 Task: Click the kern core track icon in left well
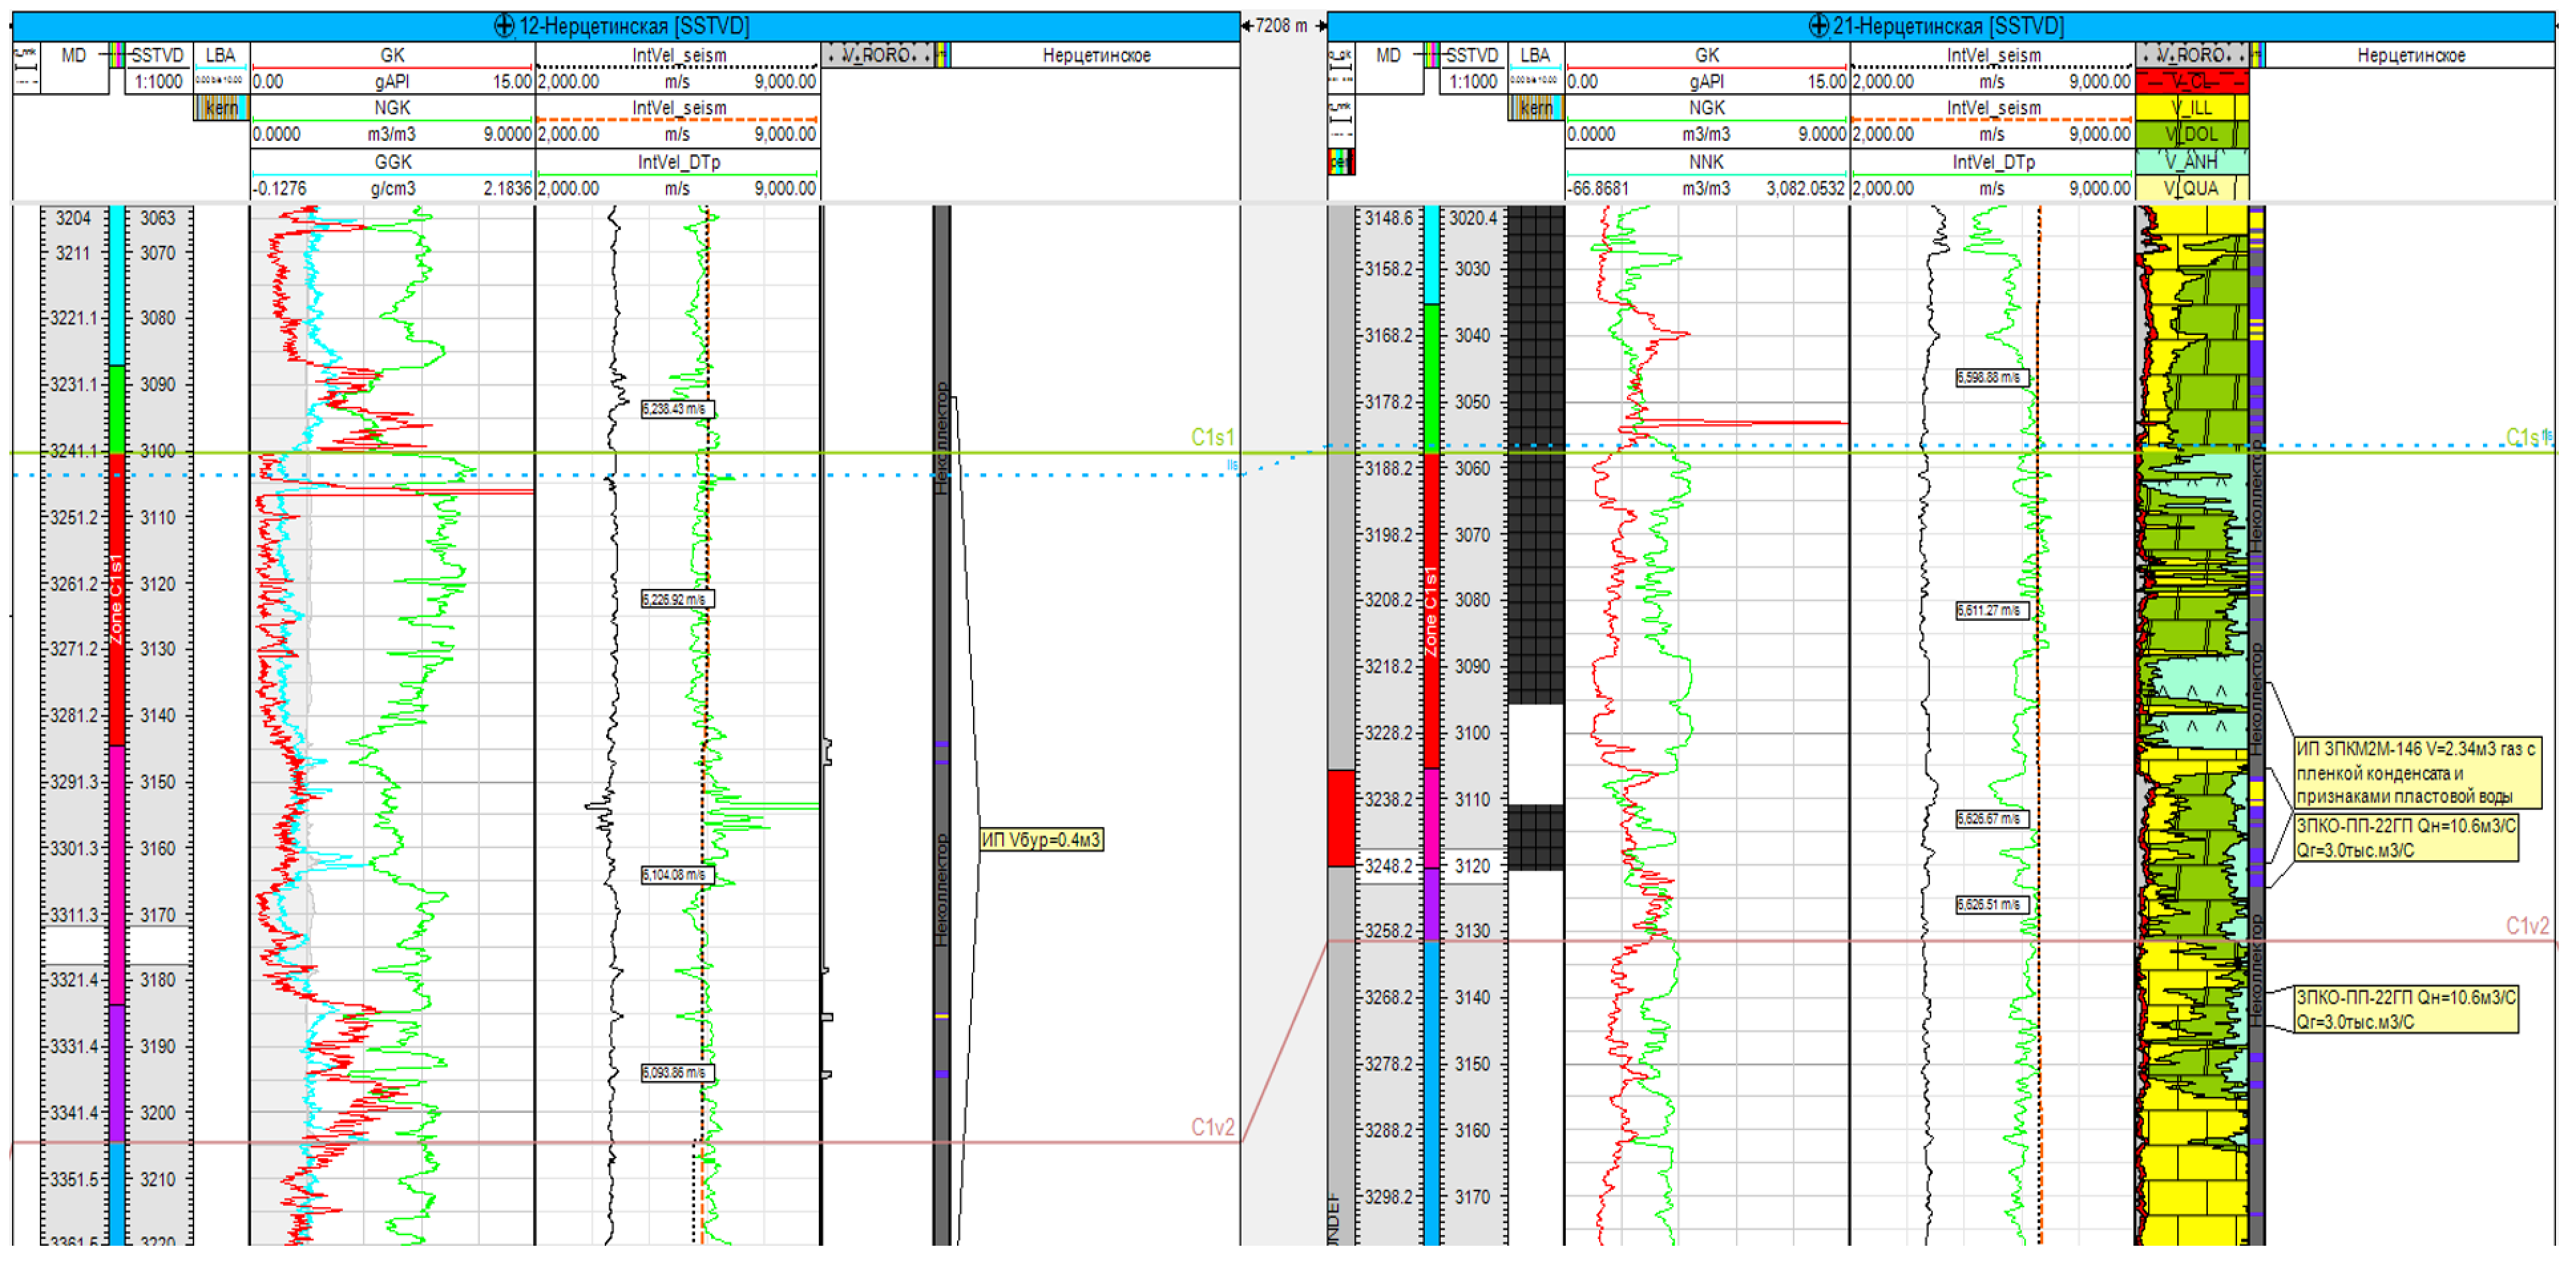click(x=221, y=108)
